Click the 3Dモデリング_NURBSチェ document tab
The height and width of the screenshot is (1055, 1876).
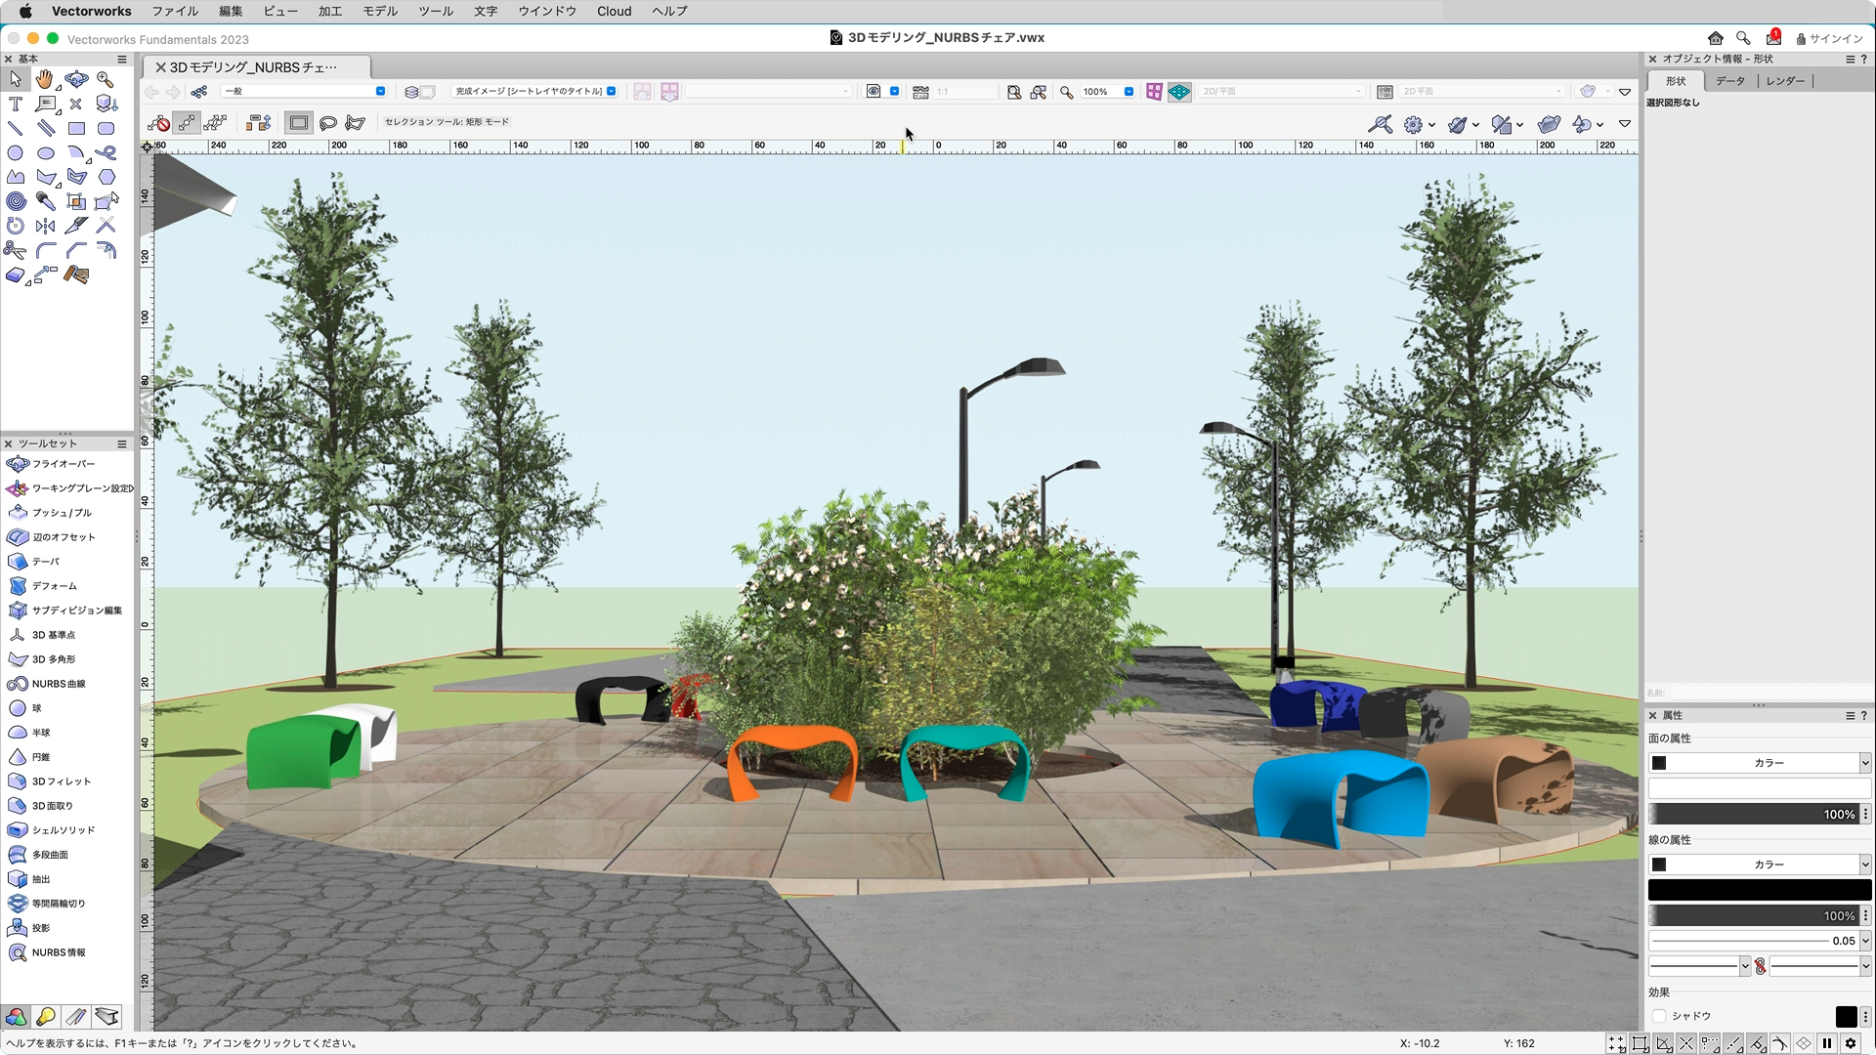click(x=256, y=67)
